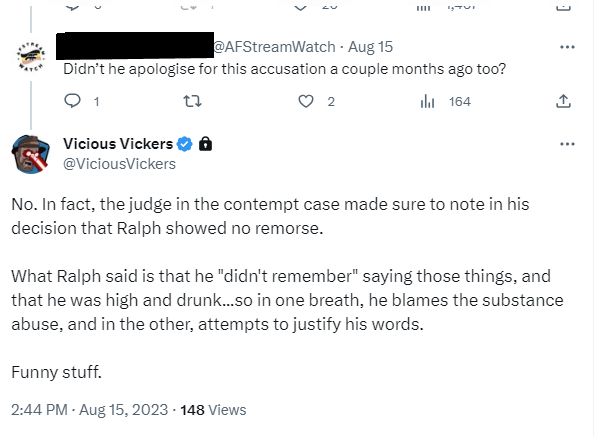
Task: Click the main tweet text about Ralph's remorse
Action: [x=287, y=287]
